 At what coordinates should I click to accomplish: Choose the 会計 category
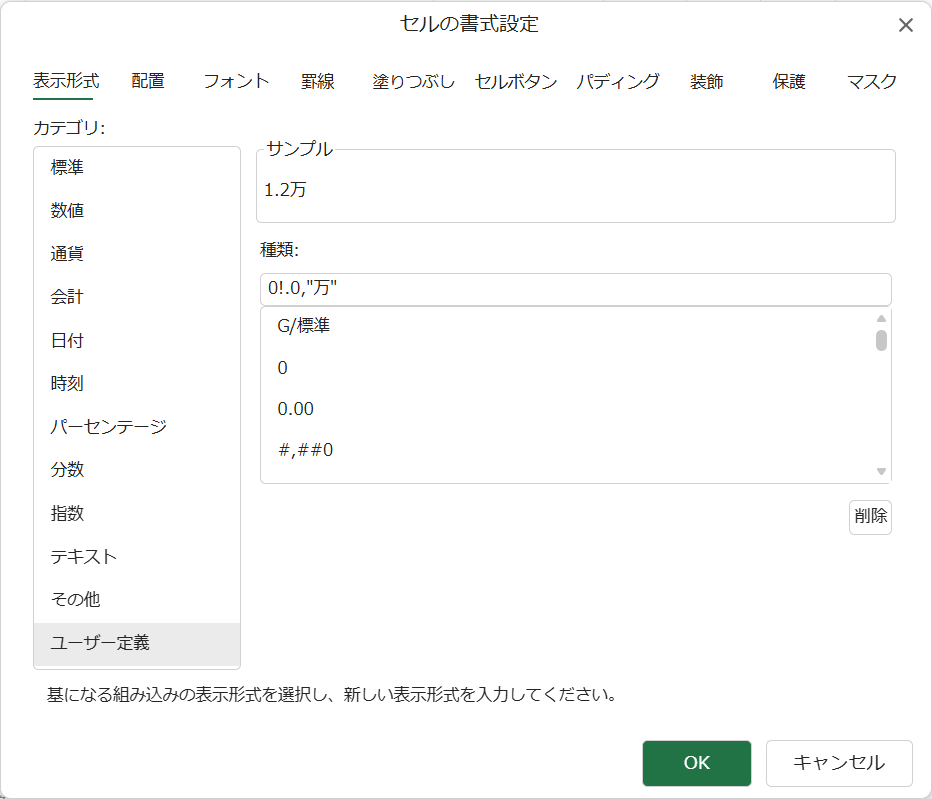tap(137, 297)
